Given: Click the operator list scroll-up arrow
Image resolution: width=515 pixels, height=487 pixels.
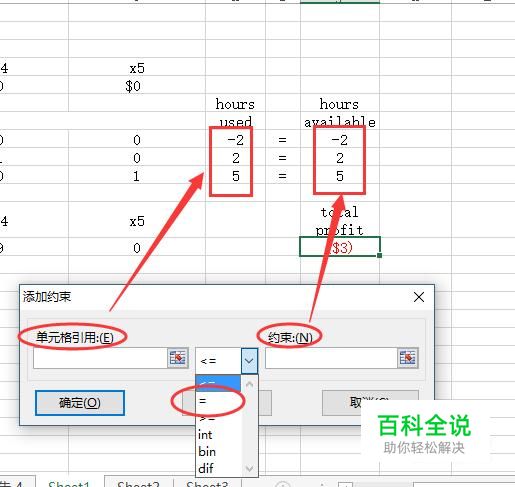Looking at the screenshot, I should click(249, 384).
